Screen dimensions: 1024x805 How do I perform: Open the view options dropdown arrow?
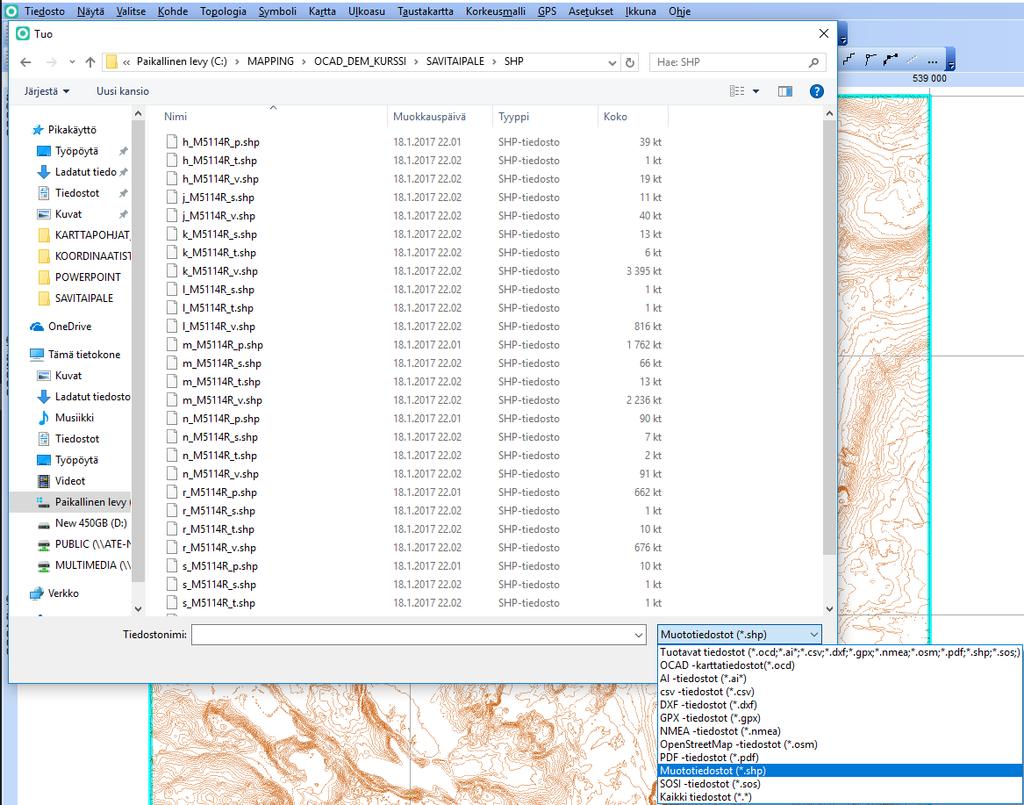click(x=756, y=91)
